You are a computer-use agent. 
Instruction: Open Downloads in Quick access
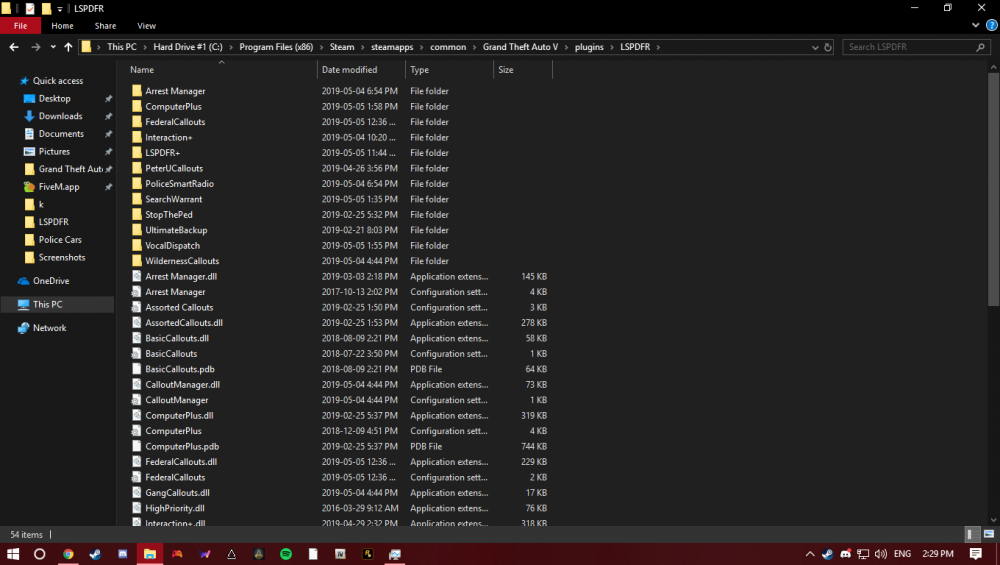point(60,116)
